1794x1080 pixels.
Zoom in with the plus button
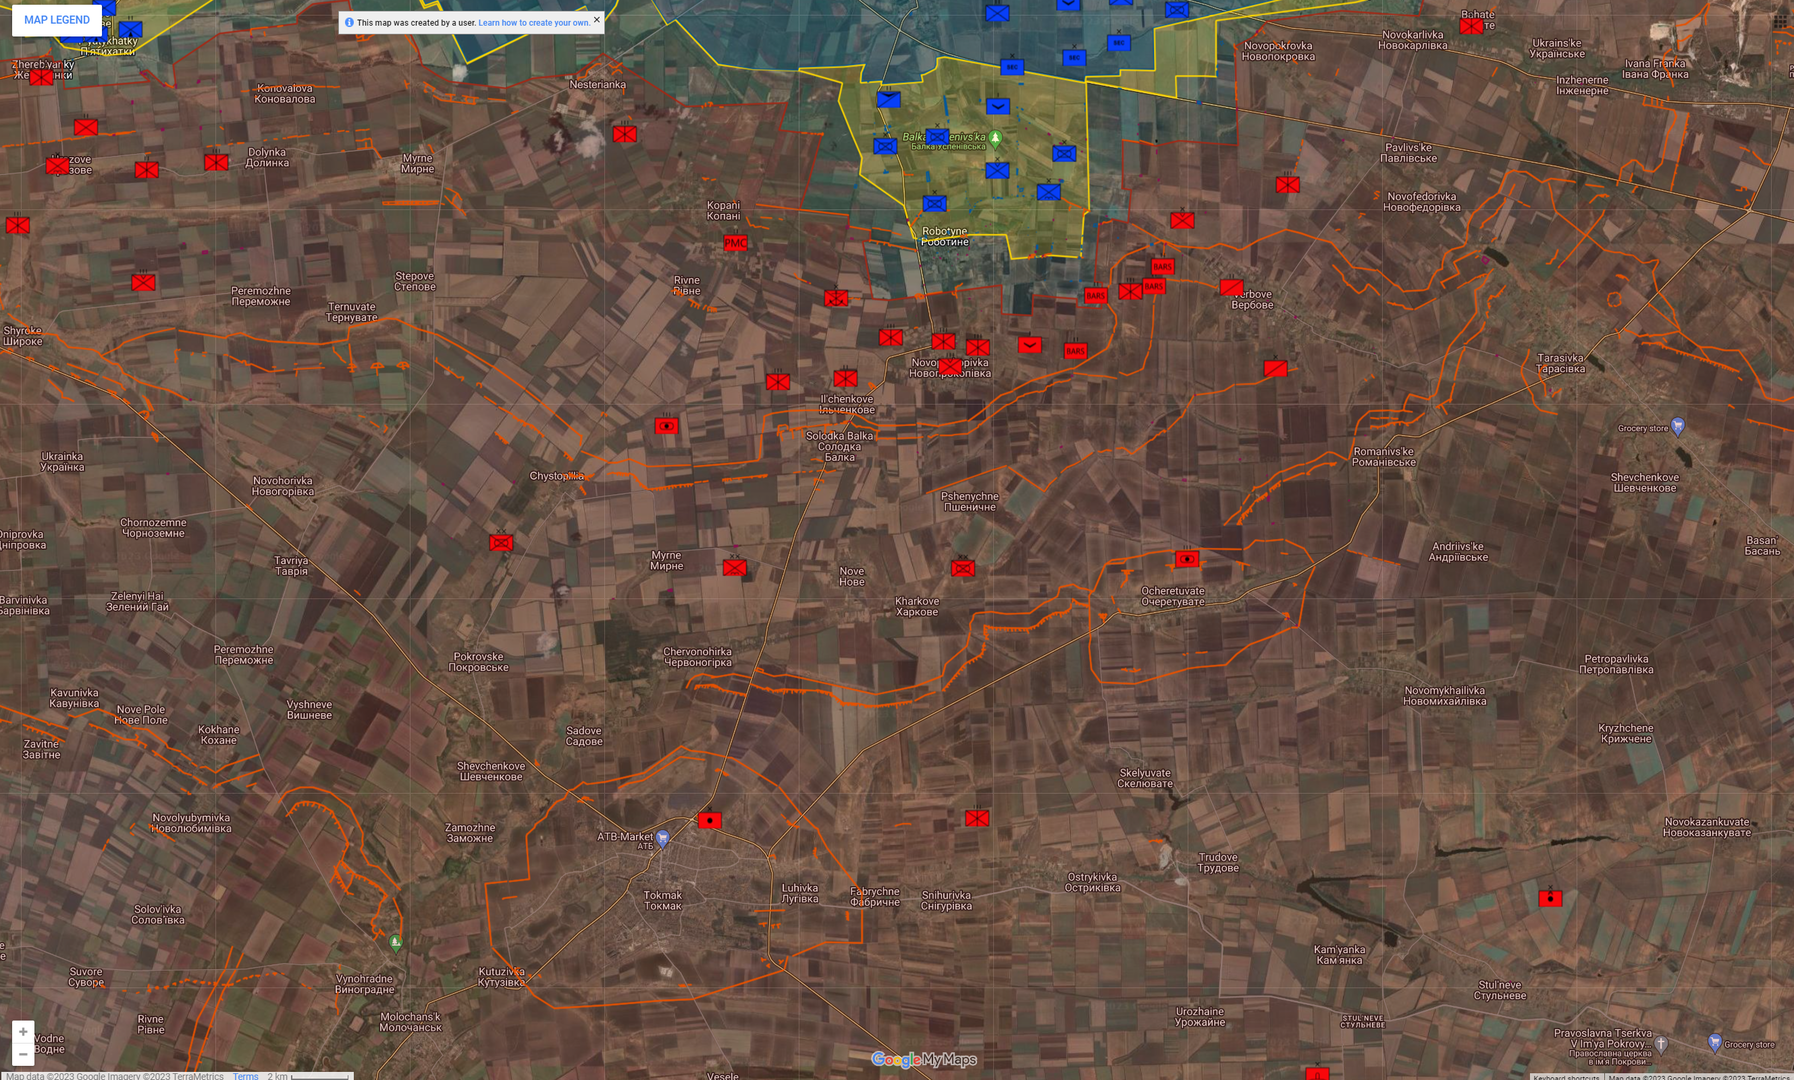click(x=23, y=1032)
